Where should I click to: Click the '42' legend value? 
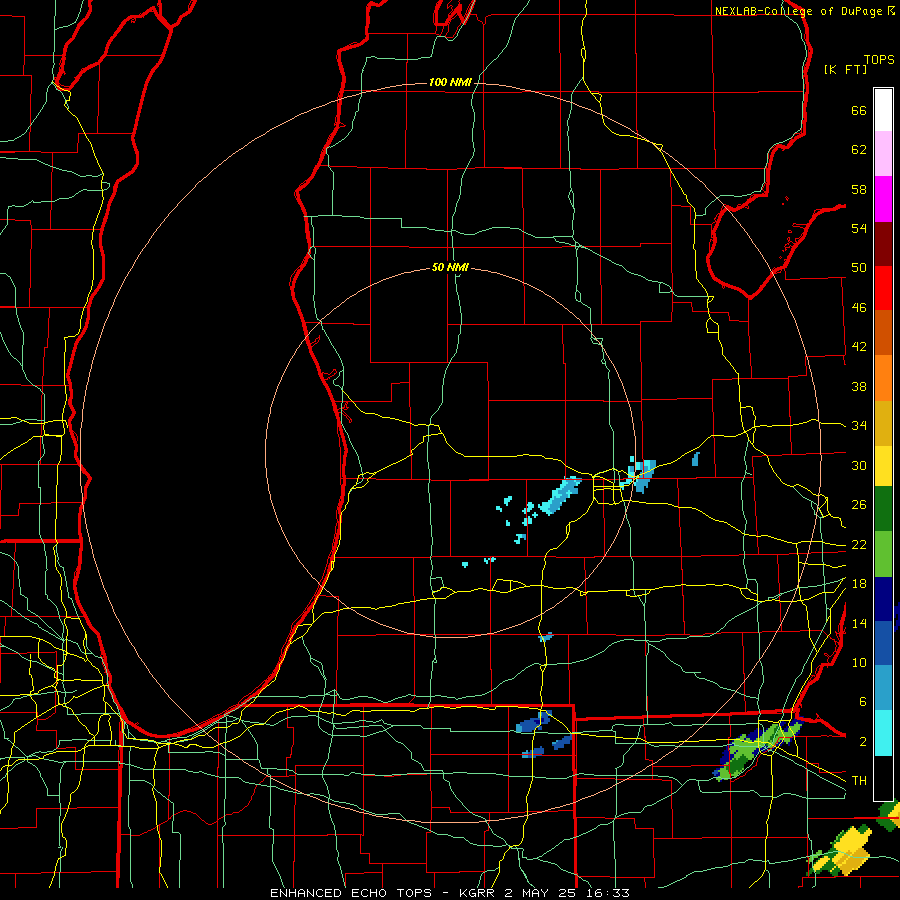[859, 347]
